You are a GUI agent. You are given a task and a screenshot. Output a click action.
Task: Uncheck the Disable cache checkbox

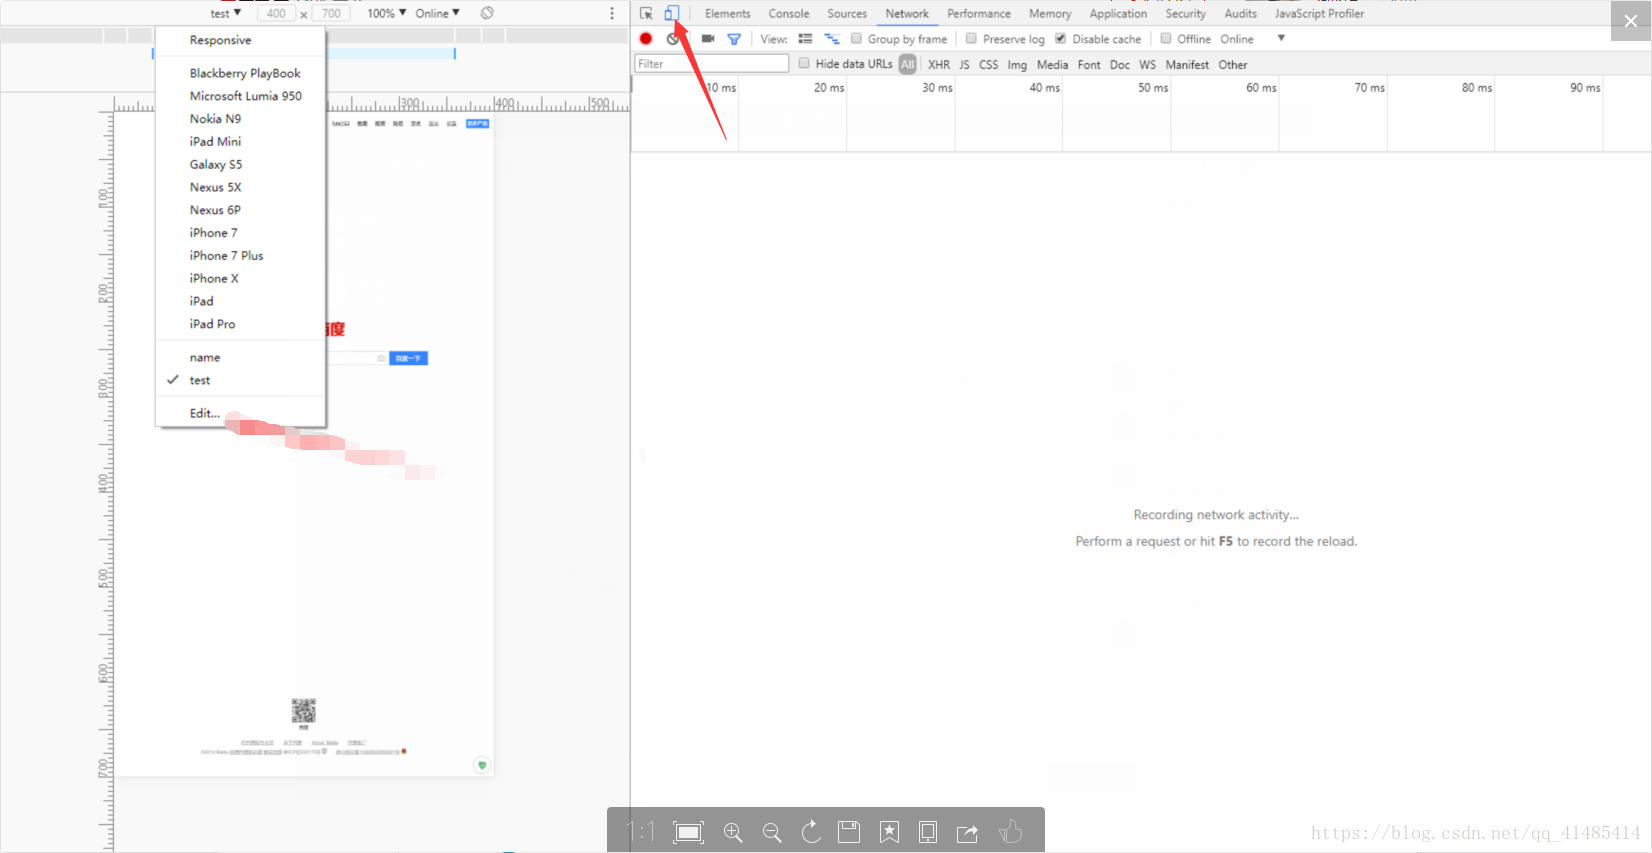point(1061,38)
